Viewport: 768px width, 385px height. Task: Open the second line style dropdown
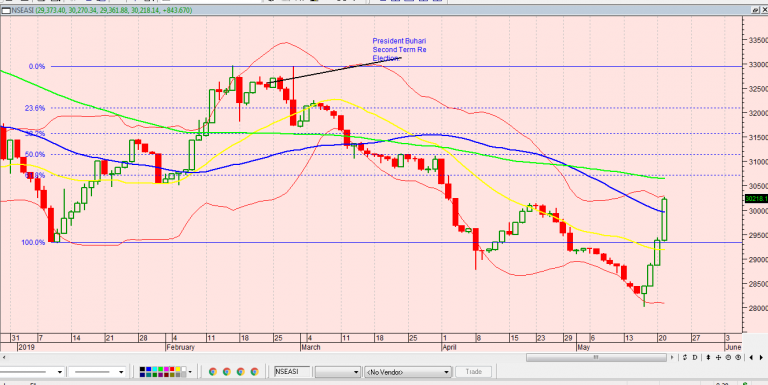click(97, 372)
